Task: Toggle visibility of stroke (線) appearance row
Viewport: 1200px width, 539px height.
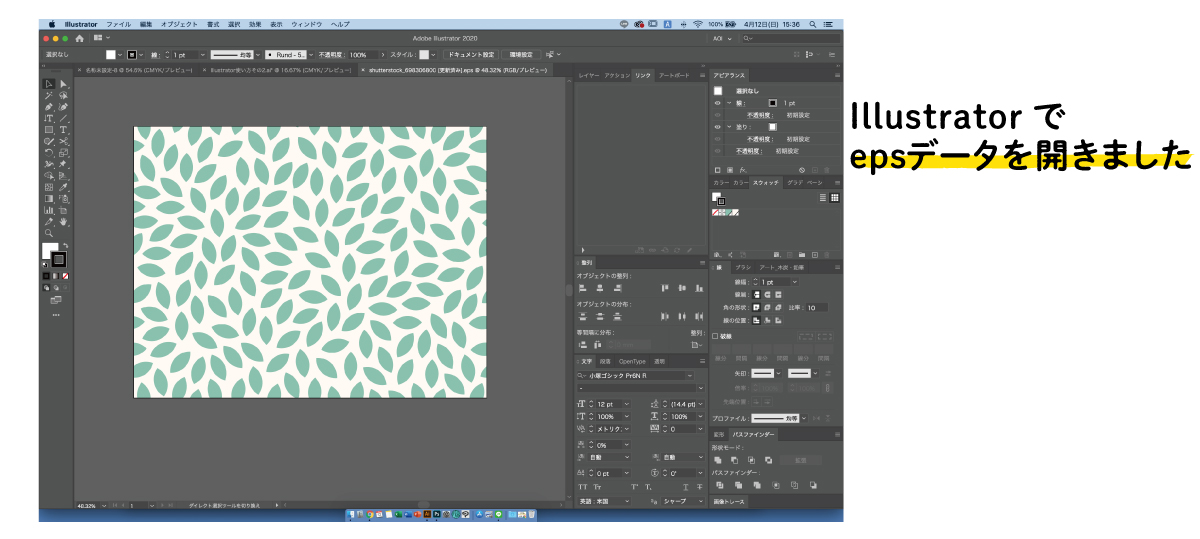Action: pos(717,103)
